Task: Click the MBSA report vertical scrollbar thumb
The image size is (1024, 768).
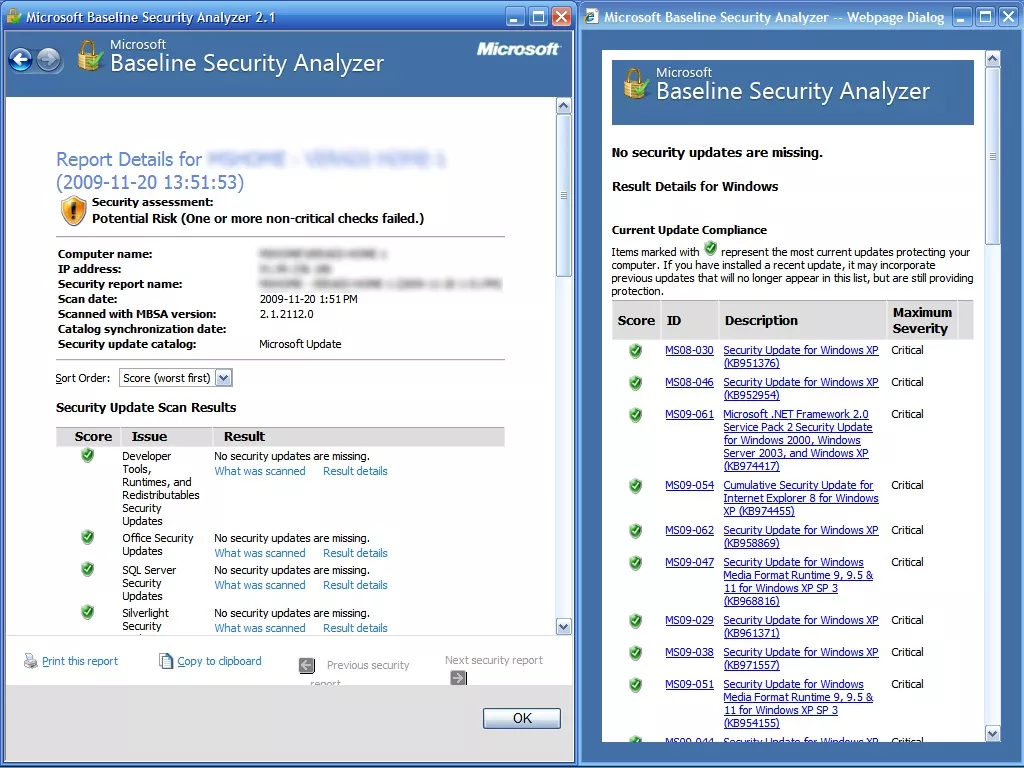Action: (x=564, y=195)
